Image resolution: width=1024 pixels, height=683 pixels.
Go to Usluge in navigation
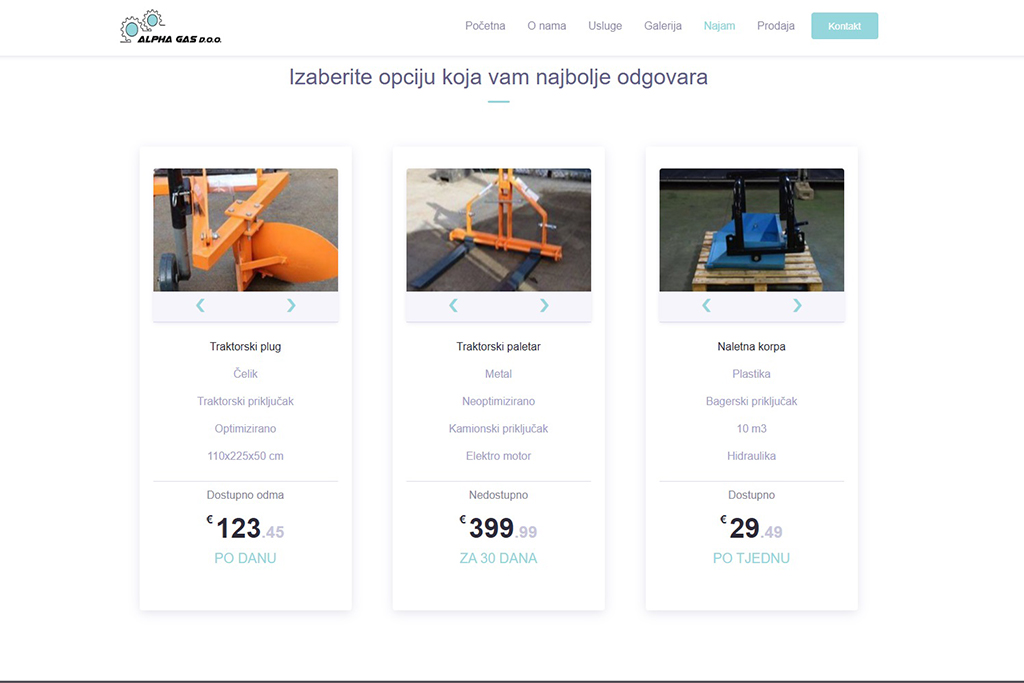(x=605, y=26)
